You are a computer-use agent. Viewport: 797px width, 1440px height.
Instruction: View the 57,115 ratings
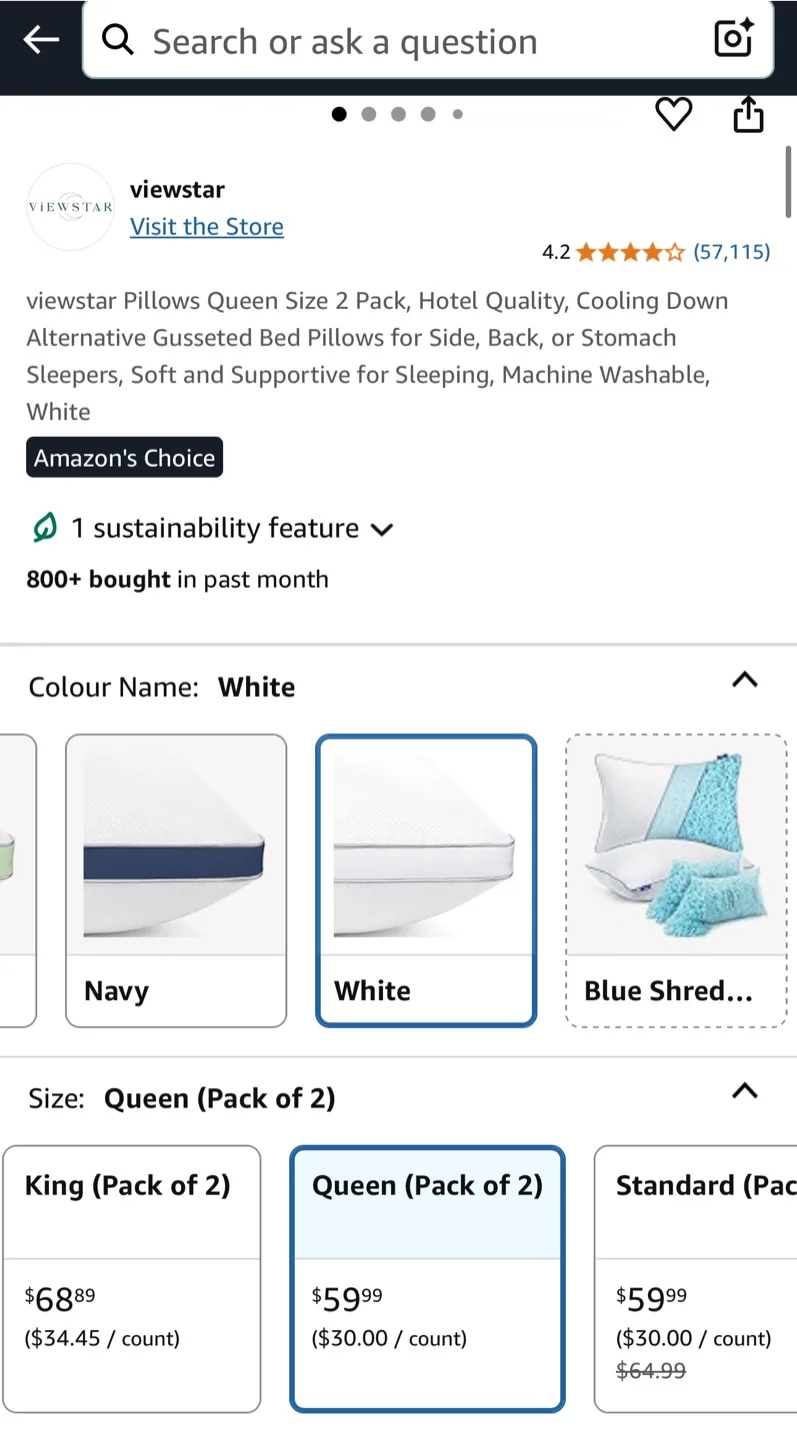pyautogui.click(x=731, y=252)
